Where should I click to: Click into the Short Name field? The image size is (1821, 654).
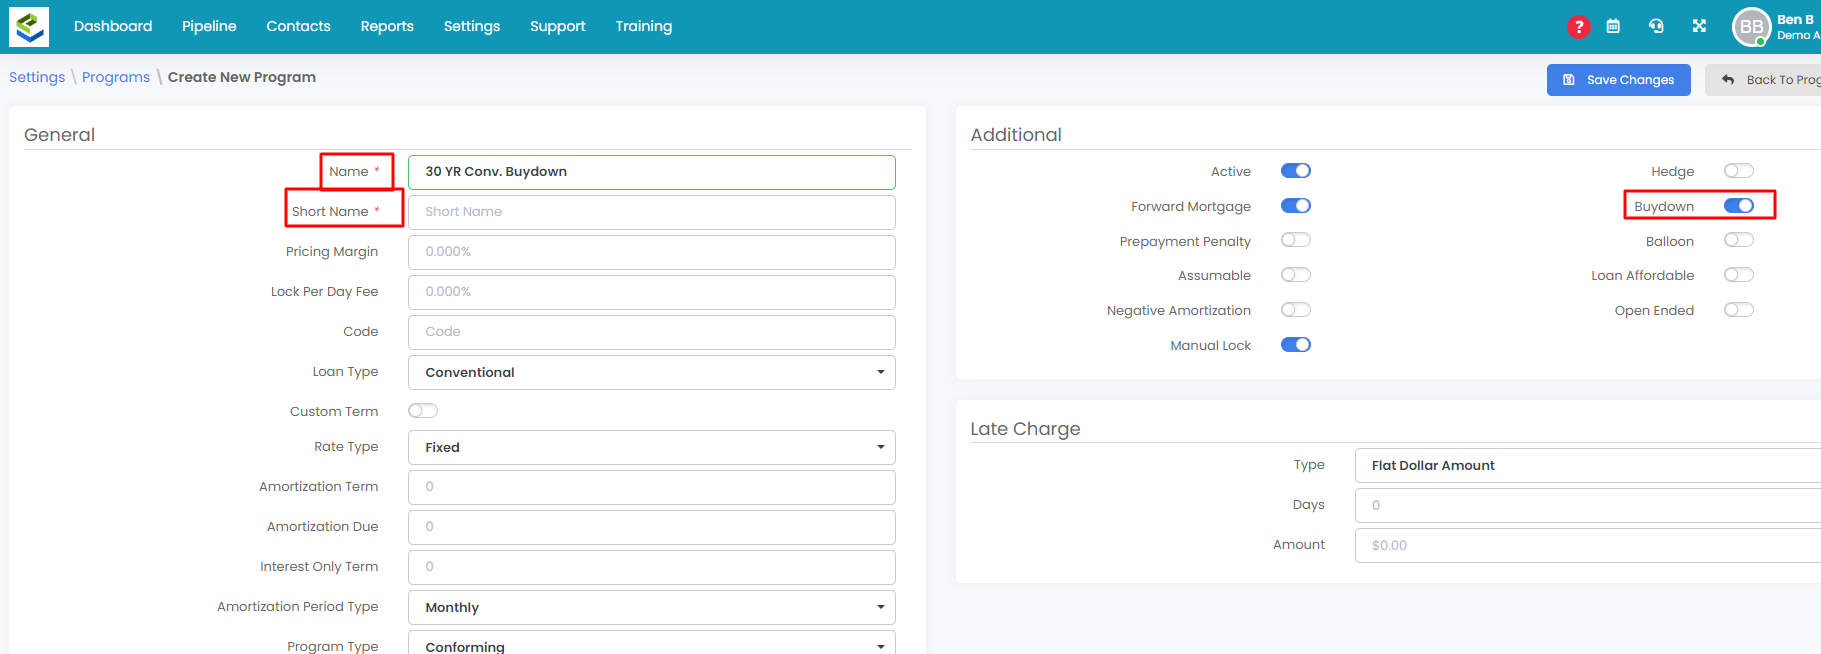(x=651, y=212)
